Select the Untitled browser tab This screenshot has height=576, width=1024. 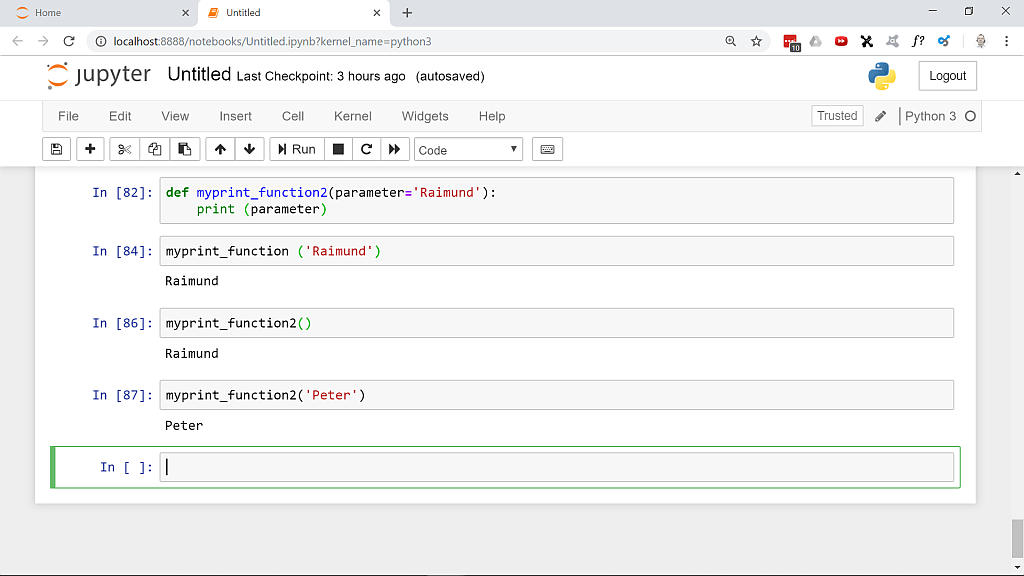click(x=294, y=13)
